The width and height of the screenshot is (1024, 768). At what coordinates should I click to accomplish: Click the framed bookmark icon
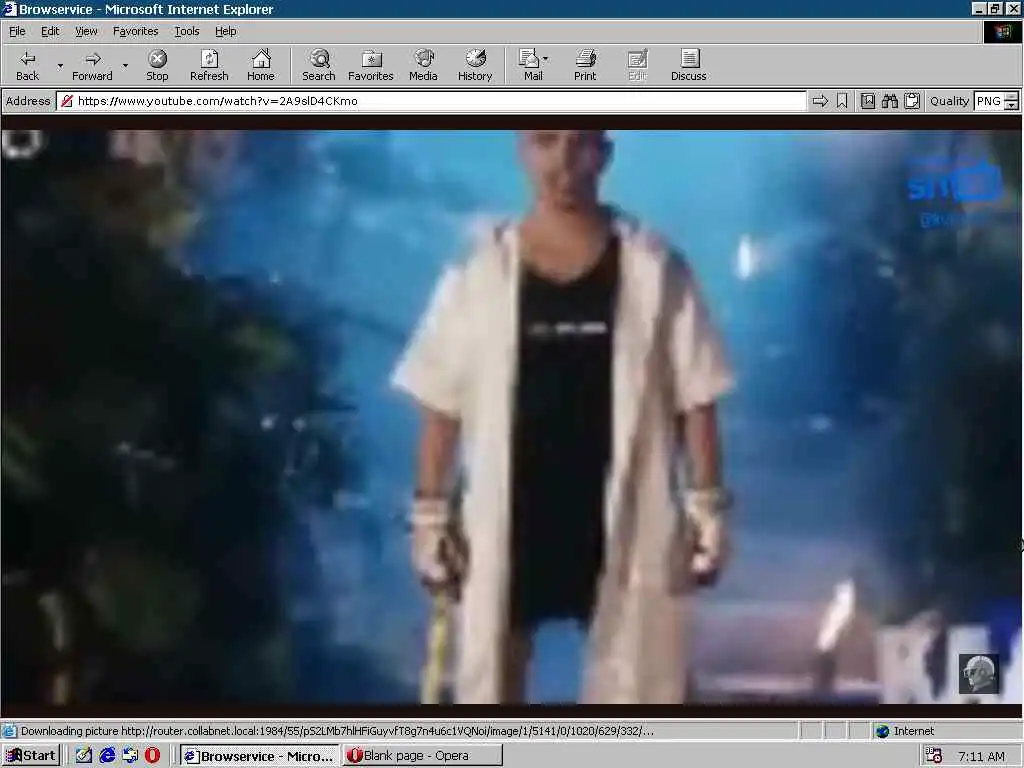pyautogui.click(x=868, y=101)
